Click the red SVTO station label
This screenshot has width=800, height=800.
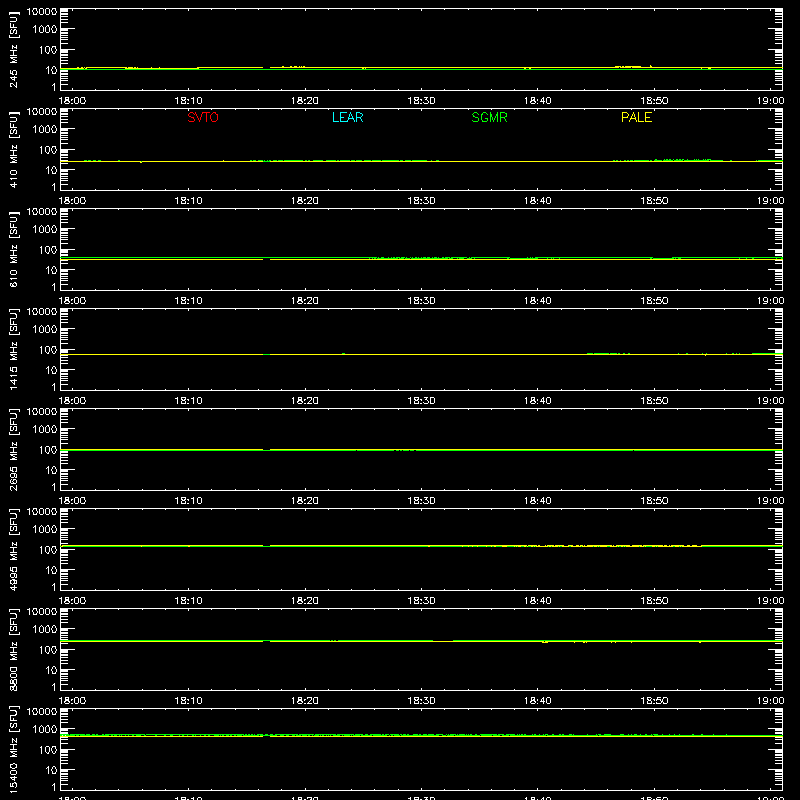(x=203, y=117)
